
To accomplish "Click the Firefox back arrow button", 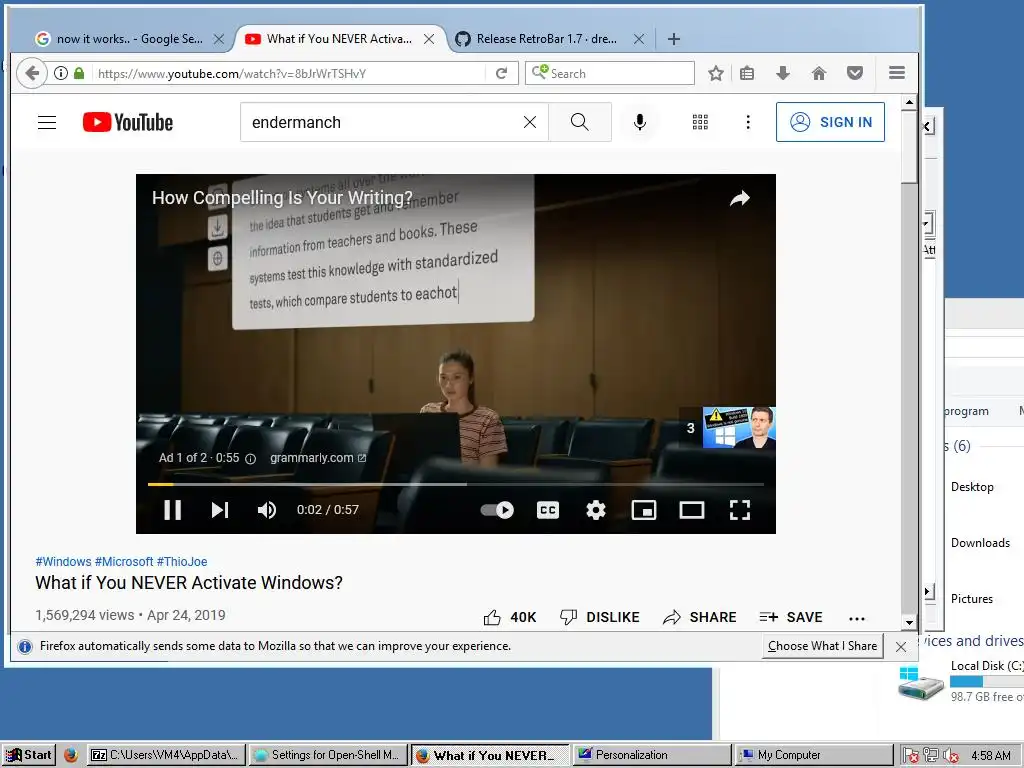I will click(x=31, y=73).
